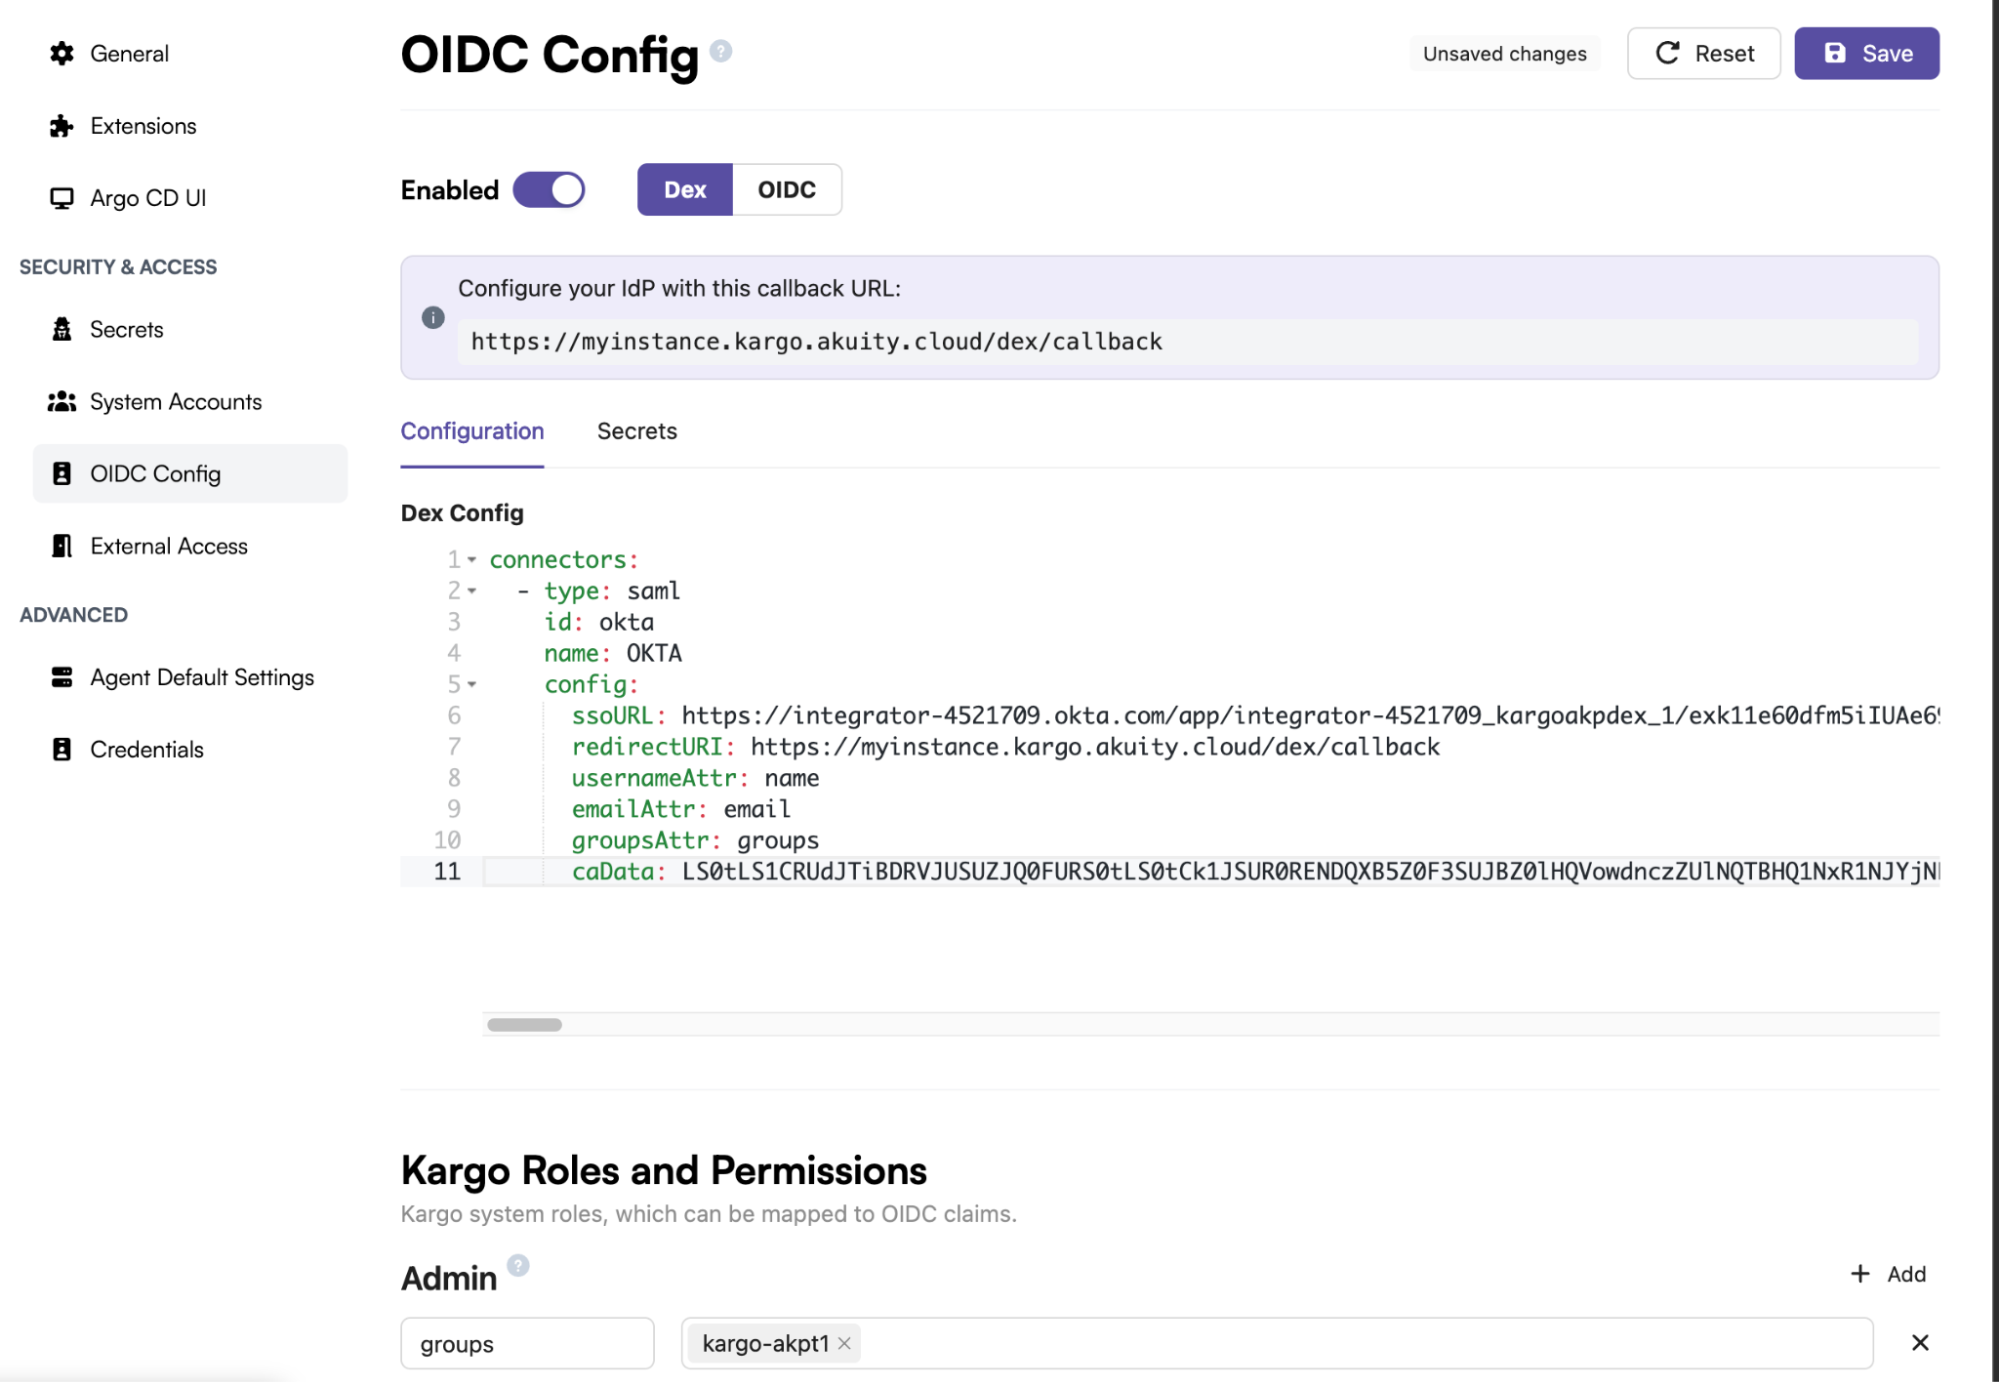Collapse the config block at line 5

coord(472,685)
